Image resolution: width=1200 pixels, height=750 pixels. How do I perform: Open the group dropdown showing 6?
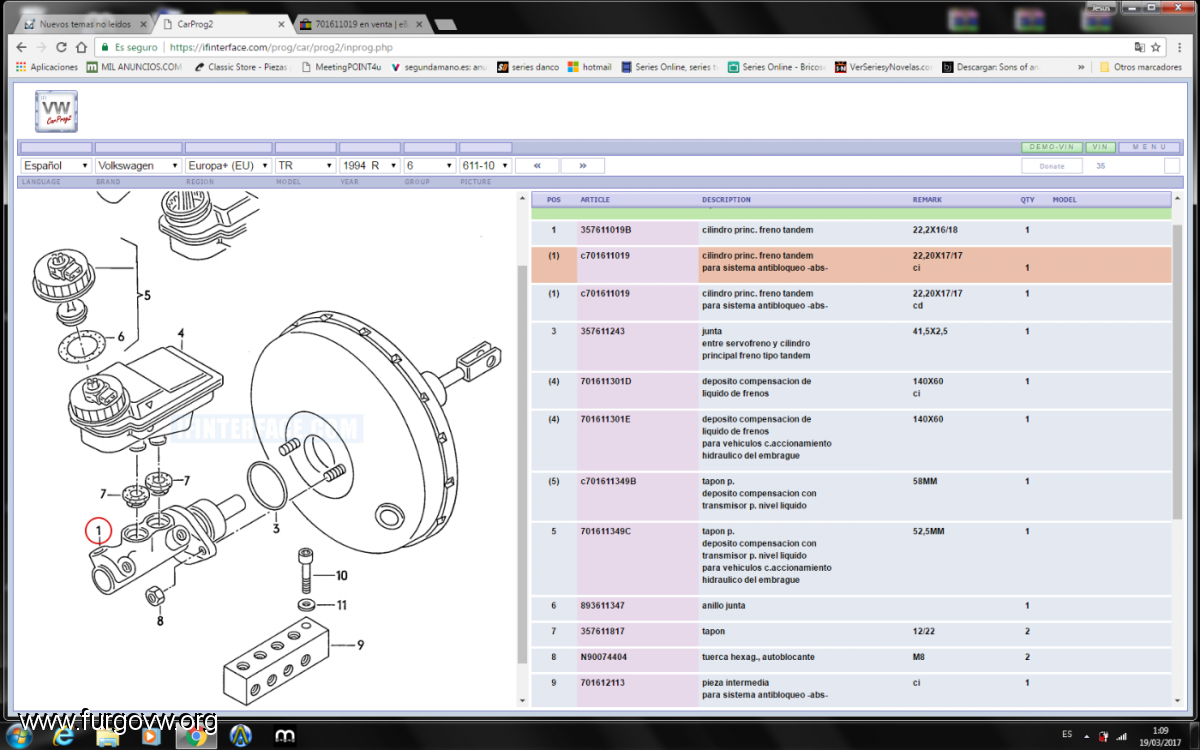point(430,165)
